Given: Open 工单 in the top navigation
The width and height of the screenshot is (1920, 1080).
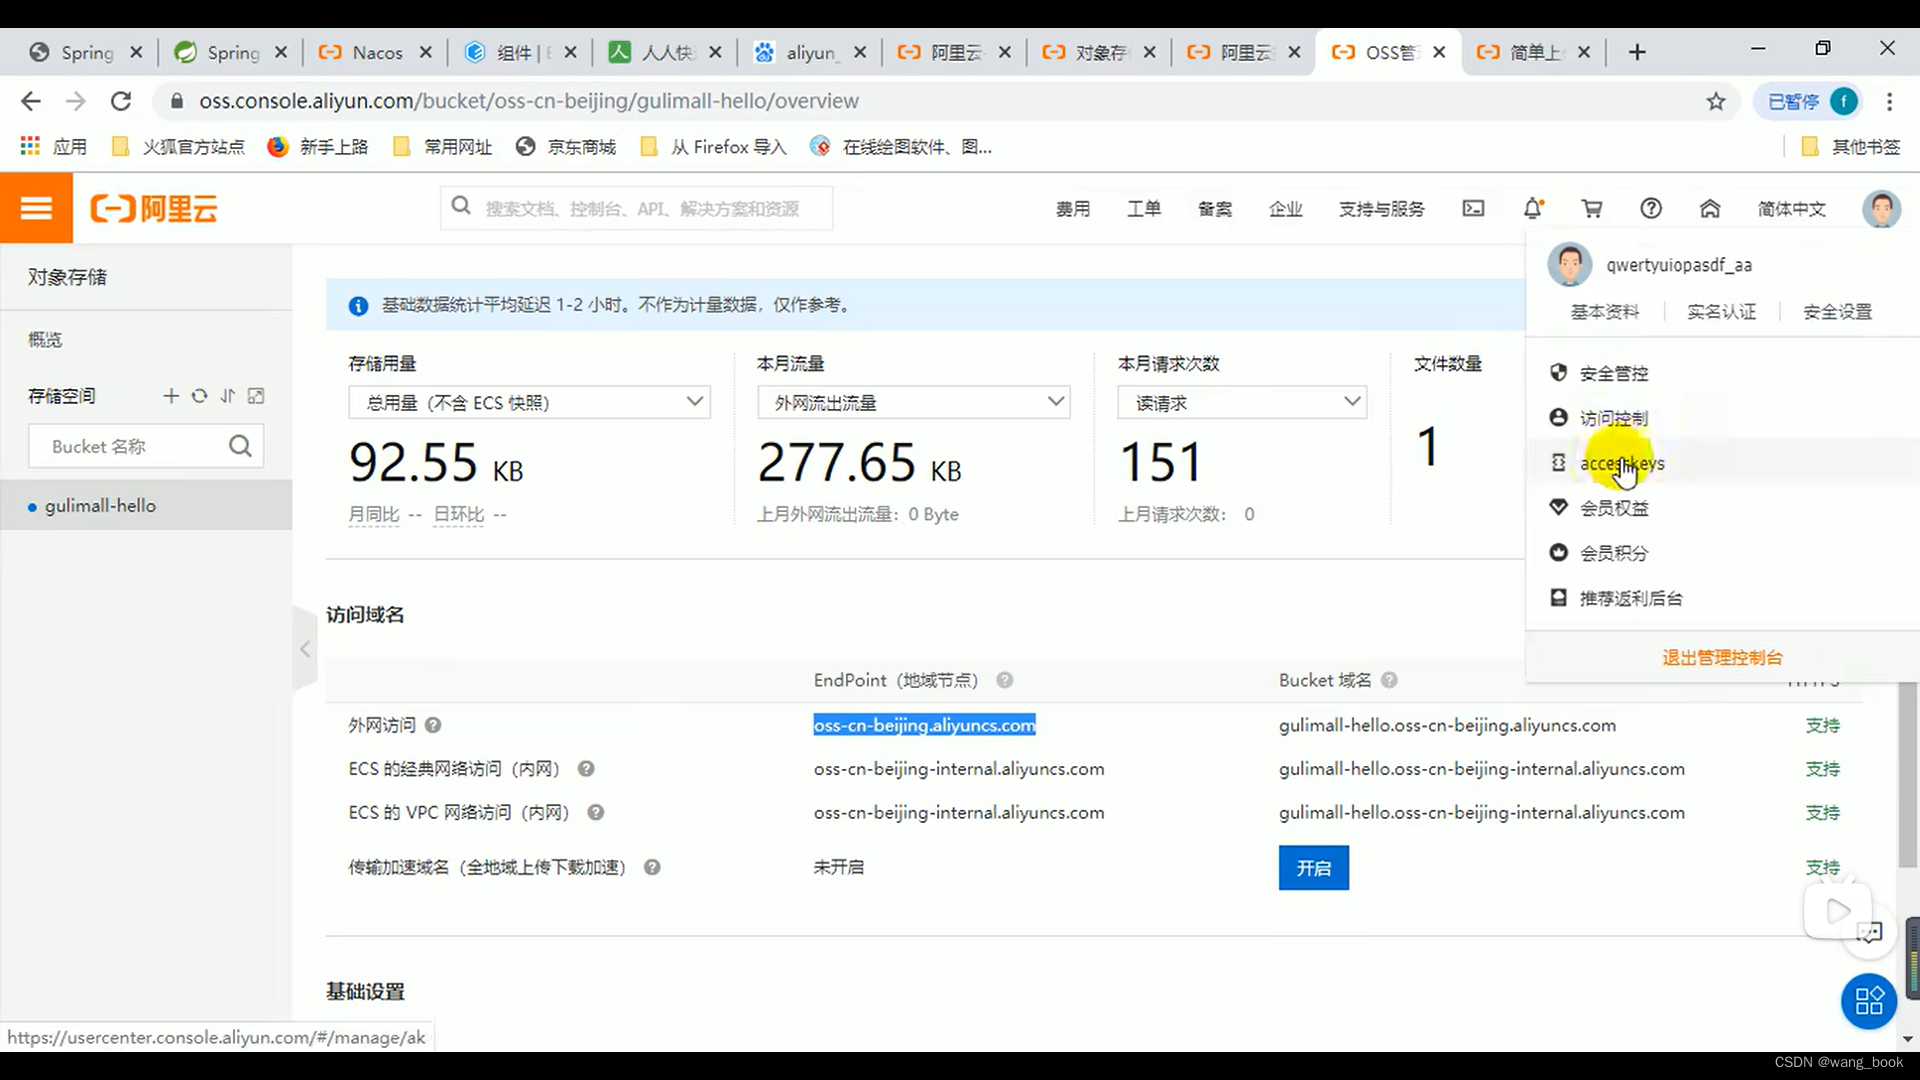Looking at the screenshot, I should [1144, 209].
